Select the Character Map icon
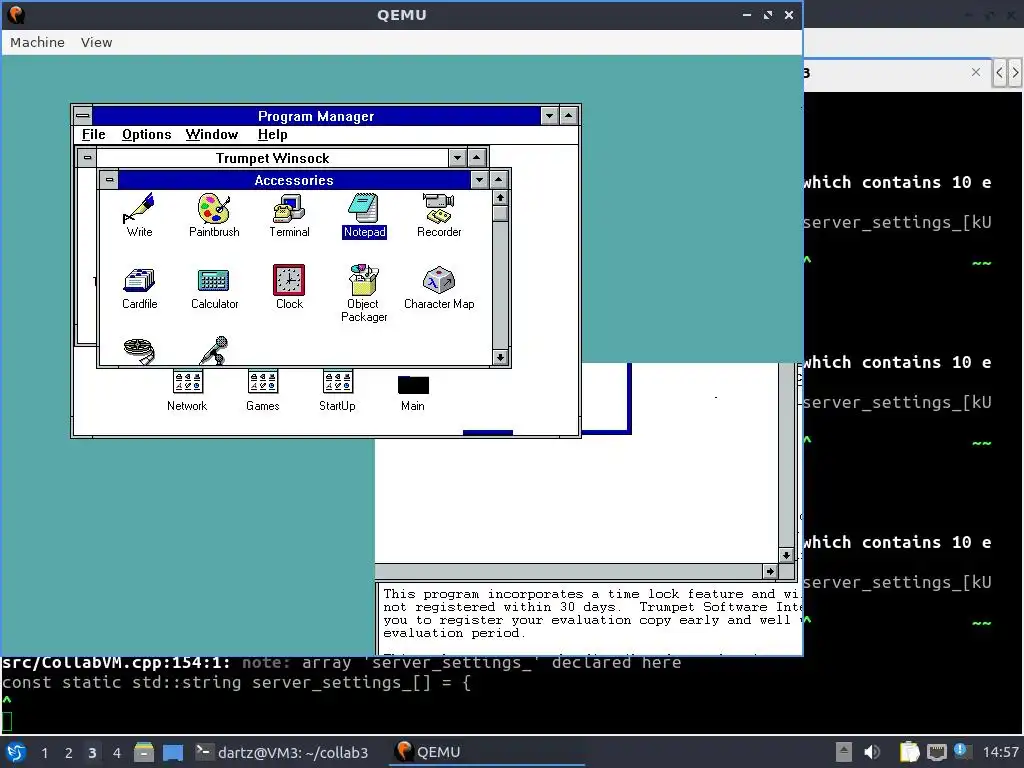Screen dimensions: 1024x768 (x=439, y=287)
